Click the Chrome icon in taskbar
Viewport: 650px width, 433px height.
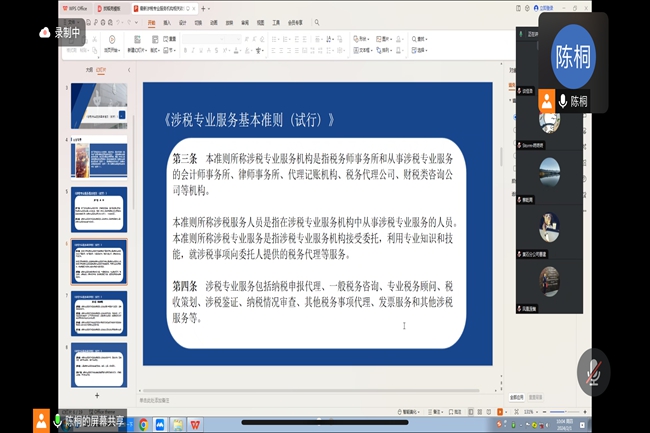click(143, 423)
